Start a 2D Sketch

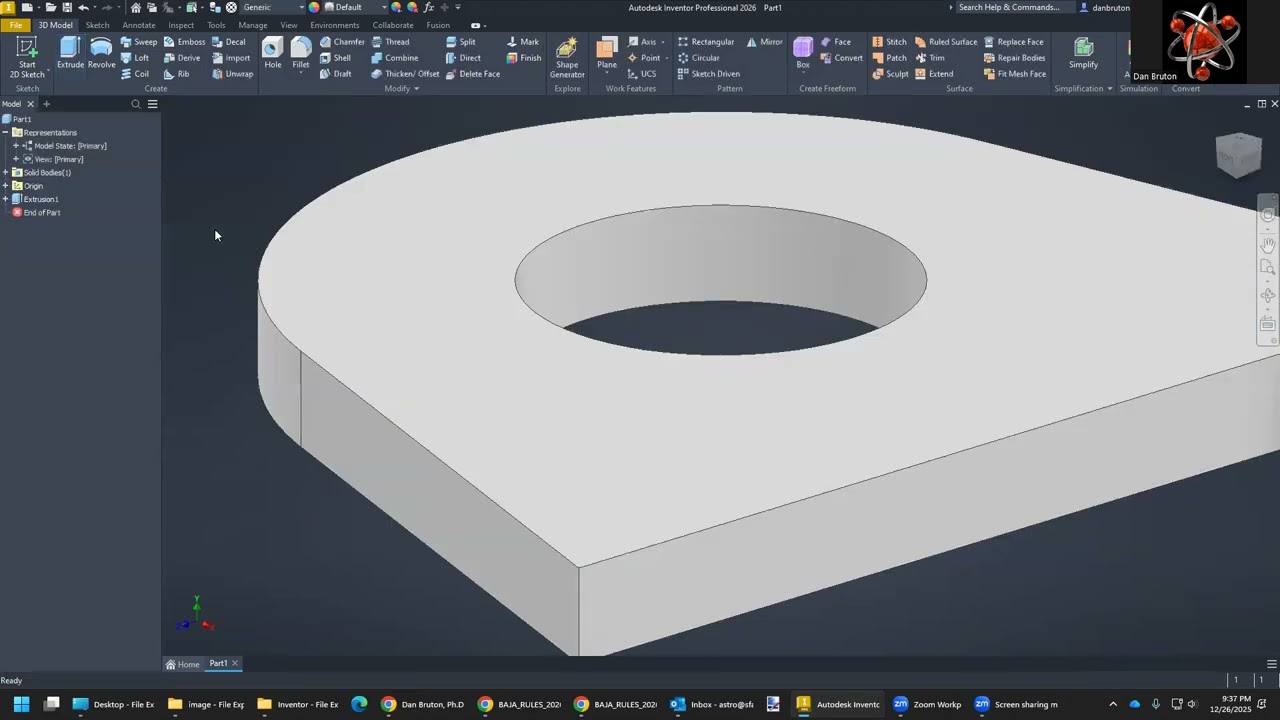tap(27, 58)
